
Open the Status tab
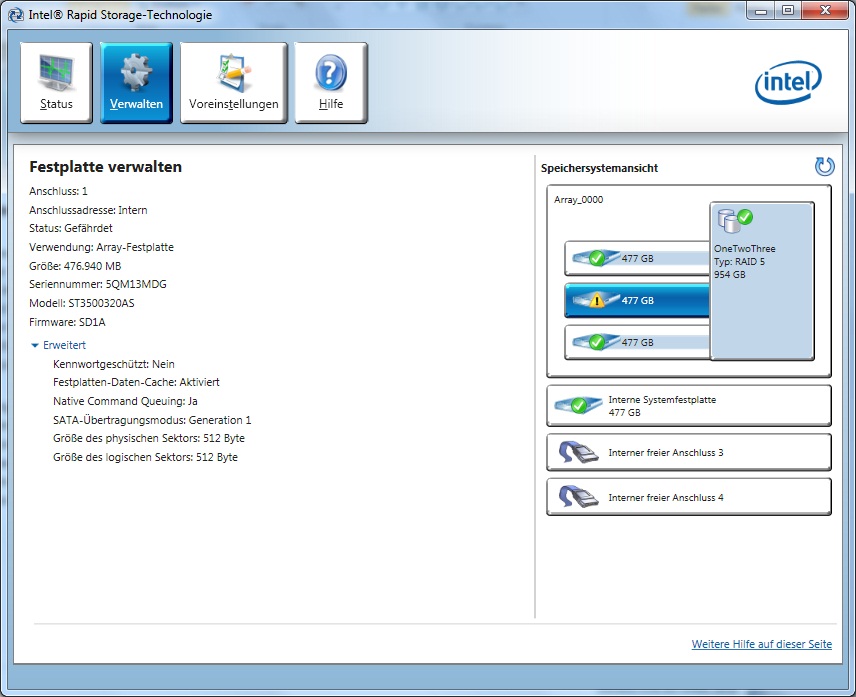(x=56, y=82)
